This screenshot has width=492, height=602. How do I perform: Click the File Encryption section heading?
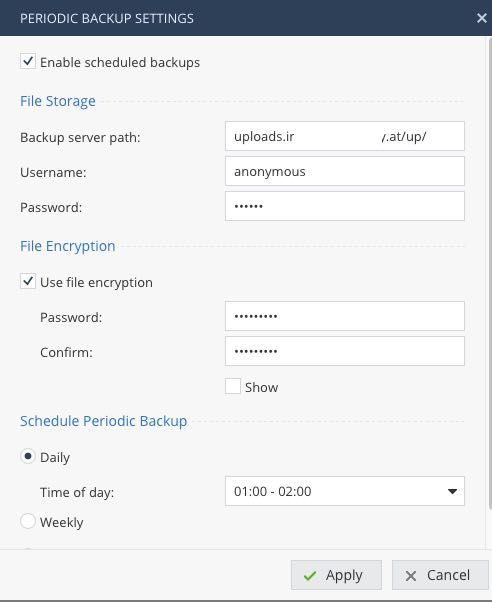point(68,246)
